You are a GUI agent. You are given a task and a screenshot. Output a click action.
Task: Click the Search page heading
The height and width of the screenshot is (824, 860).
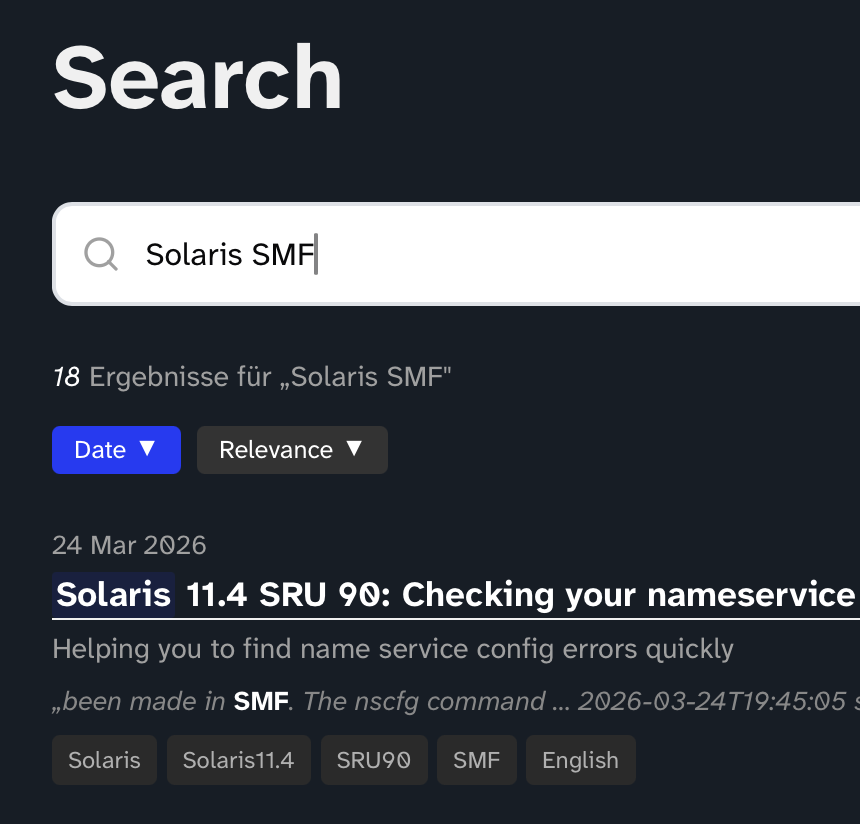pyautogui.click(x=197, y=76)
